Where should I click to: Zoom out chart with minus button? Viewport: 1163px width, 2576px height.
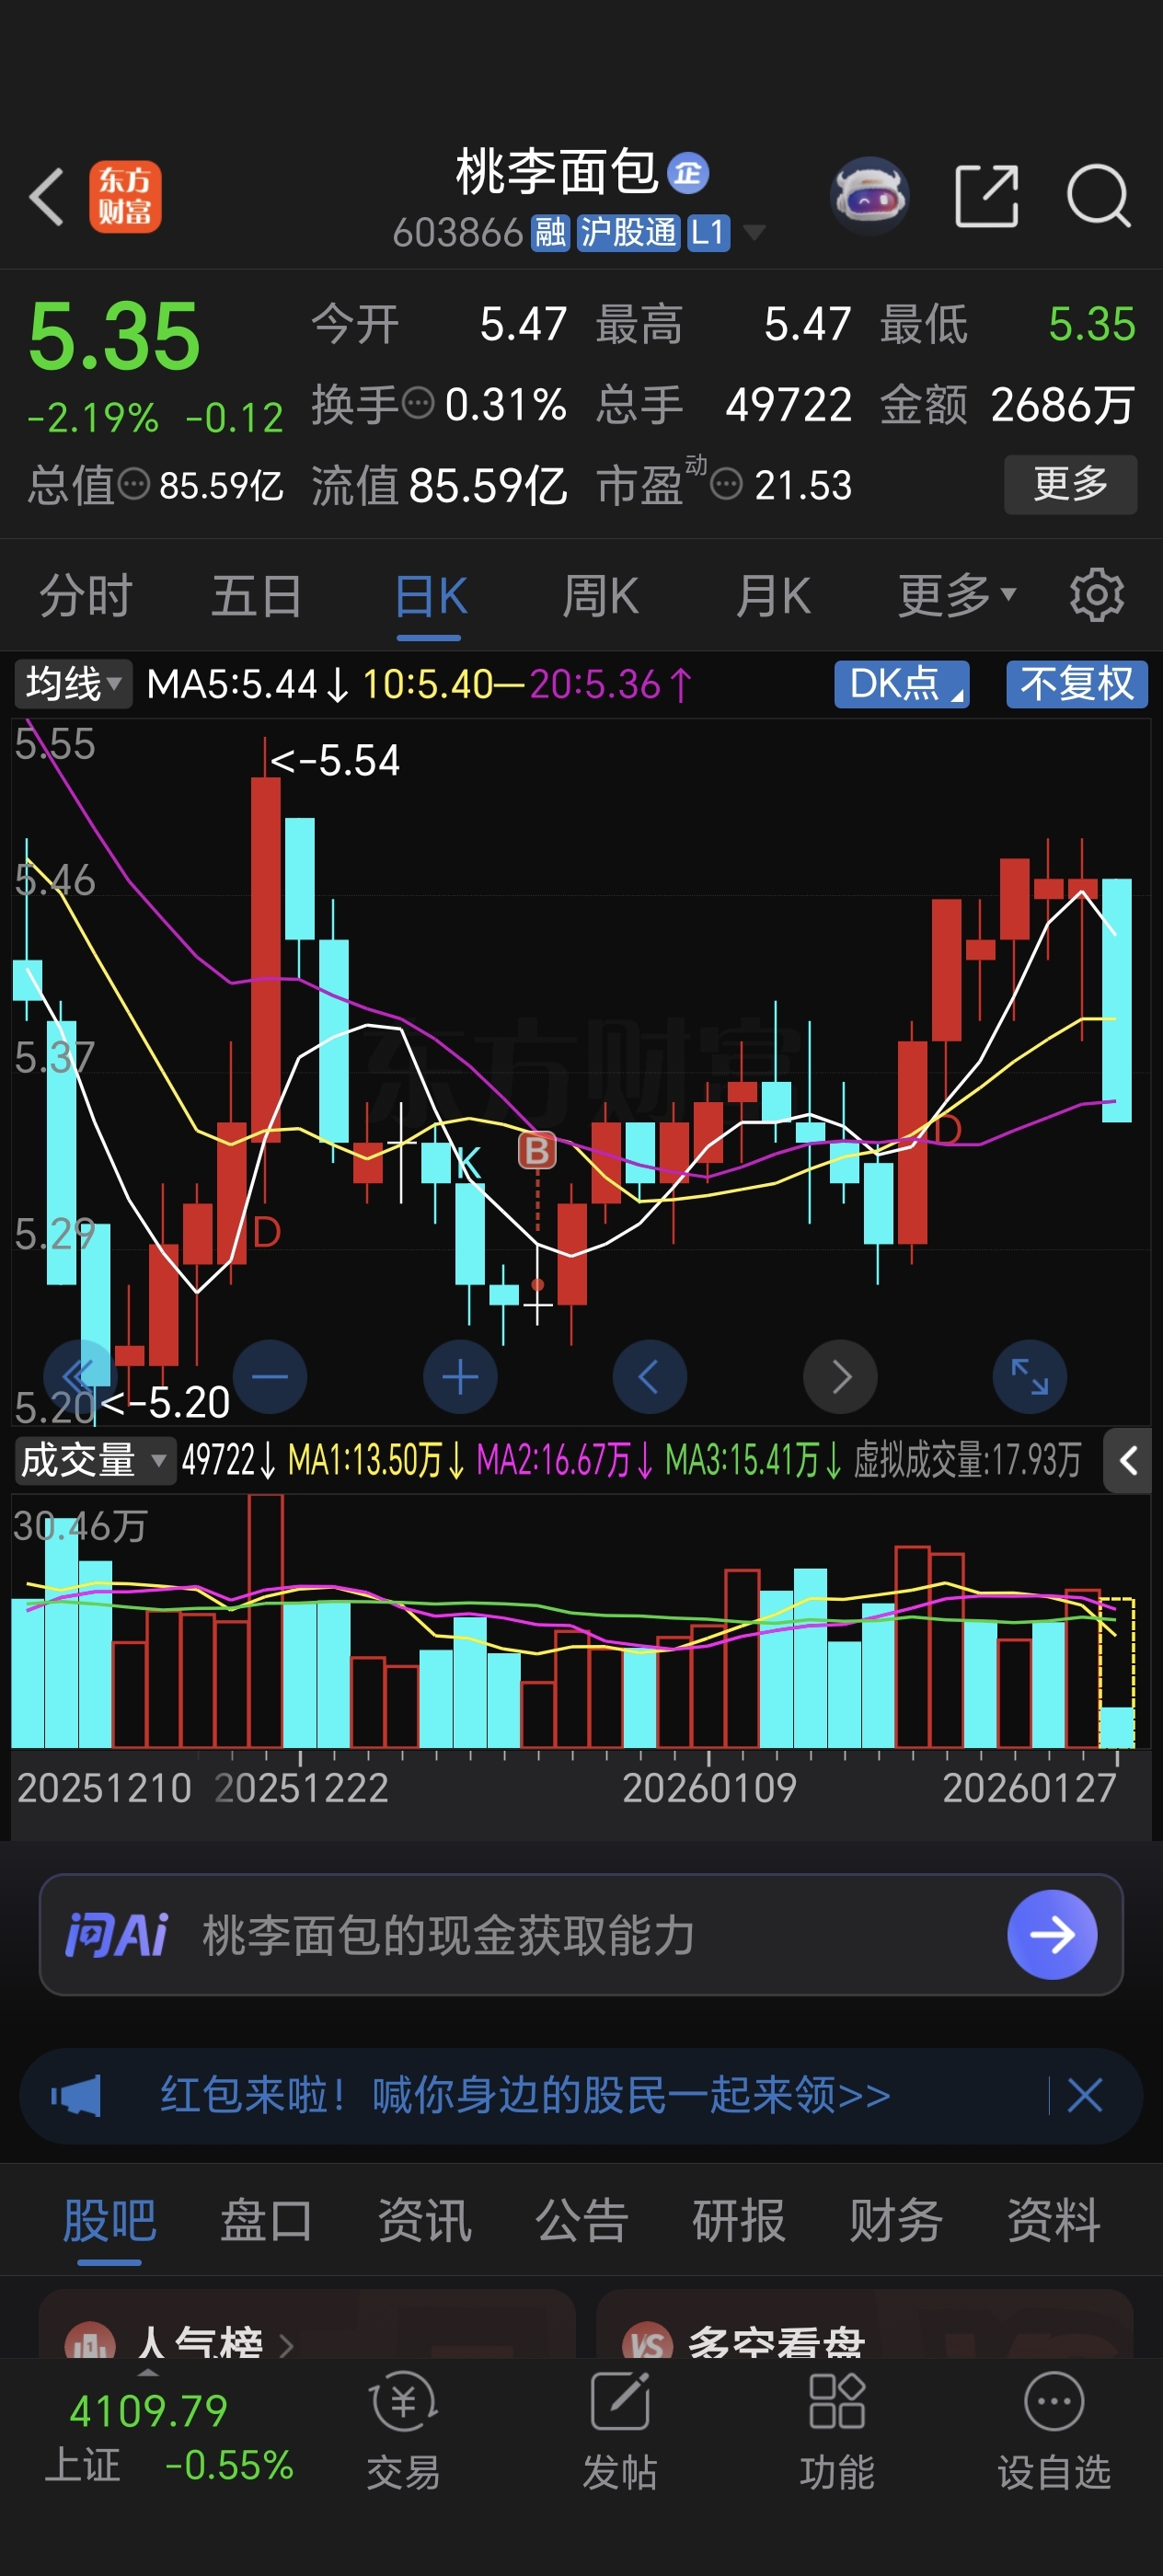click(x=270, y=1377)
